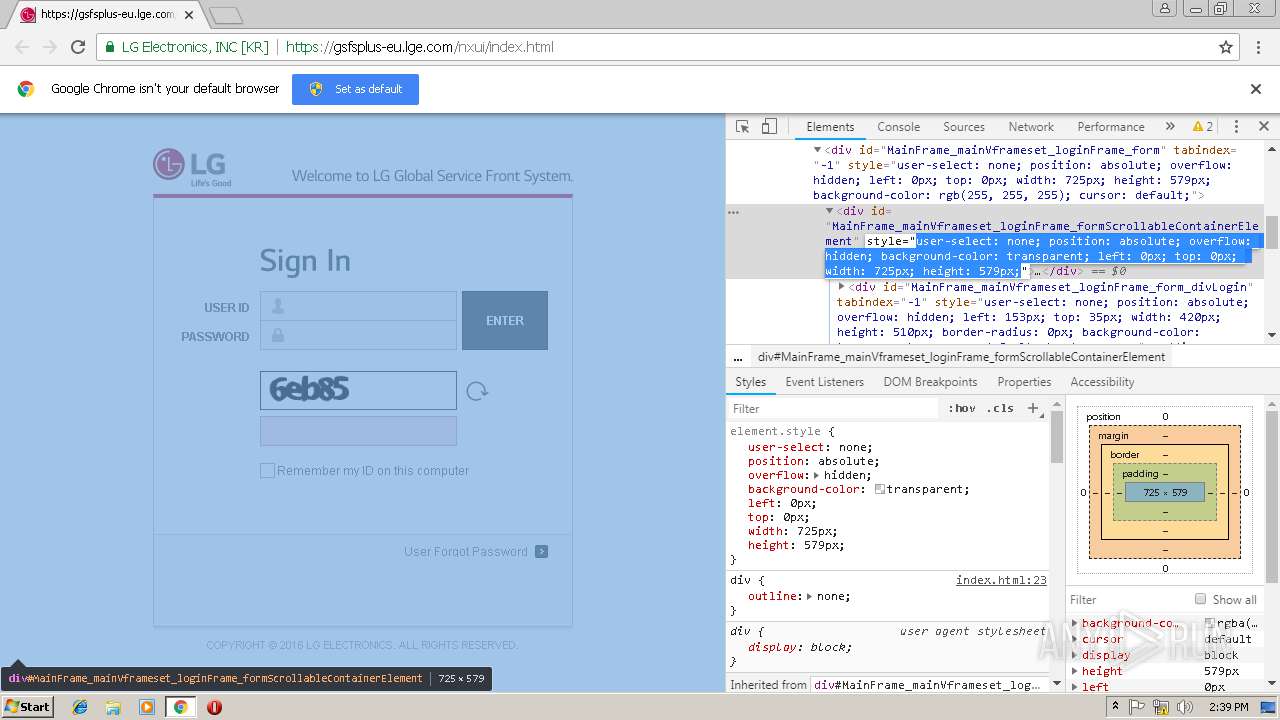Expand the computed cursor property
This screenshot has height=720, width=1280.
[1075, 639]
